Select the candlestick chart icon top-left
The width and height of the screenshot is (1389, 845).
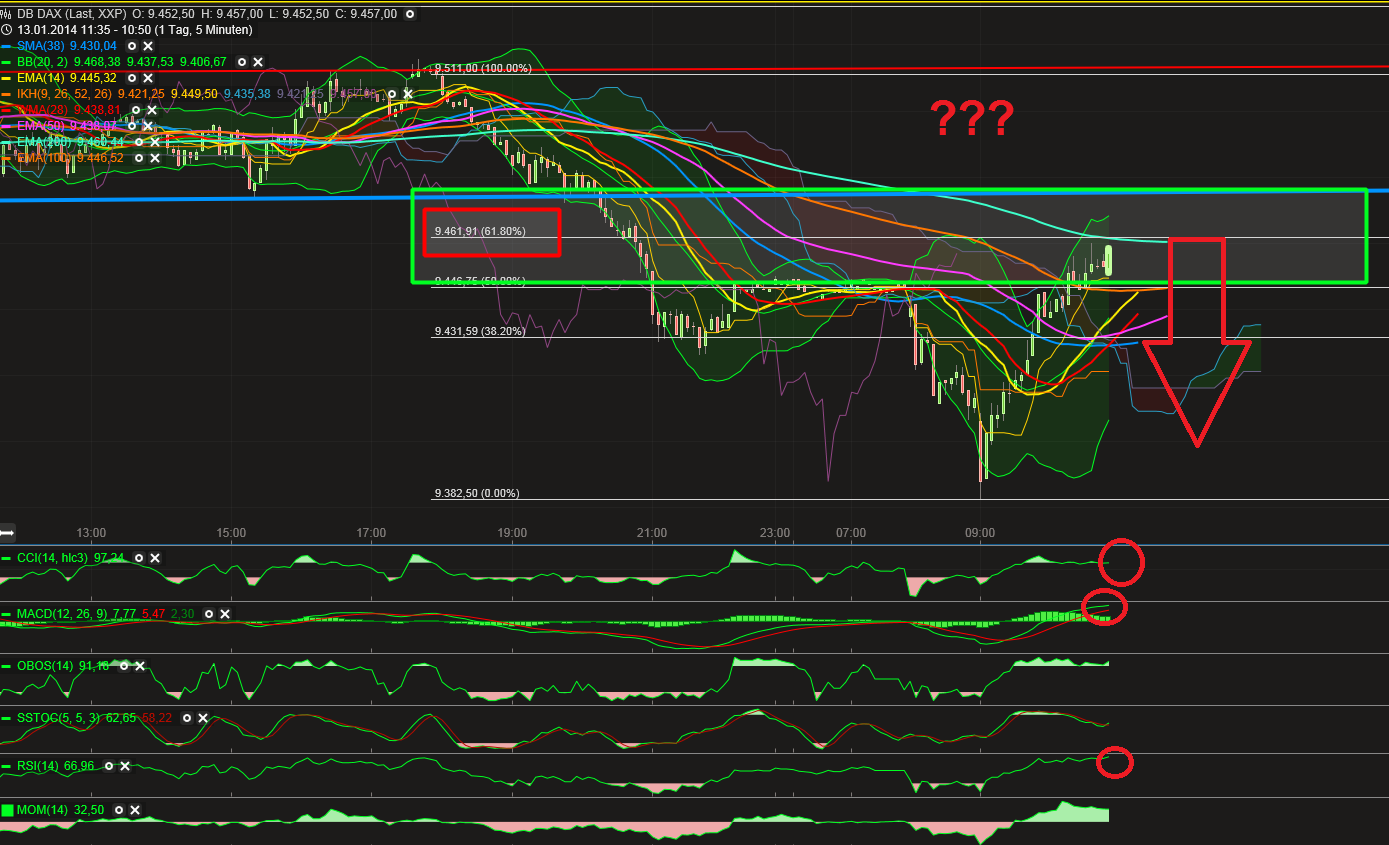click(7, 14)
